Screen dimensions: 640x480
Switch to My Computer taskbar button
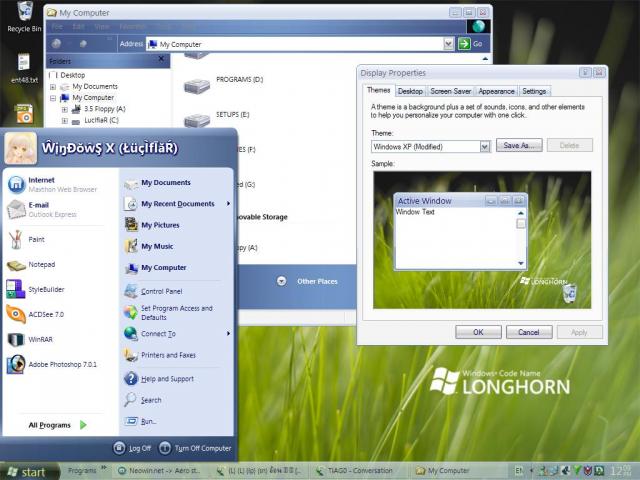coord(445,471)
